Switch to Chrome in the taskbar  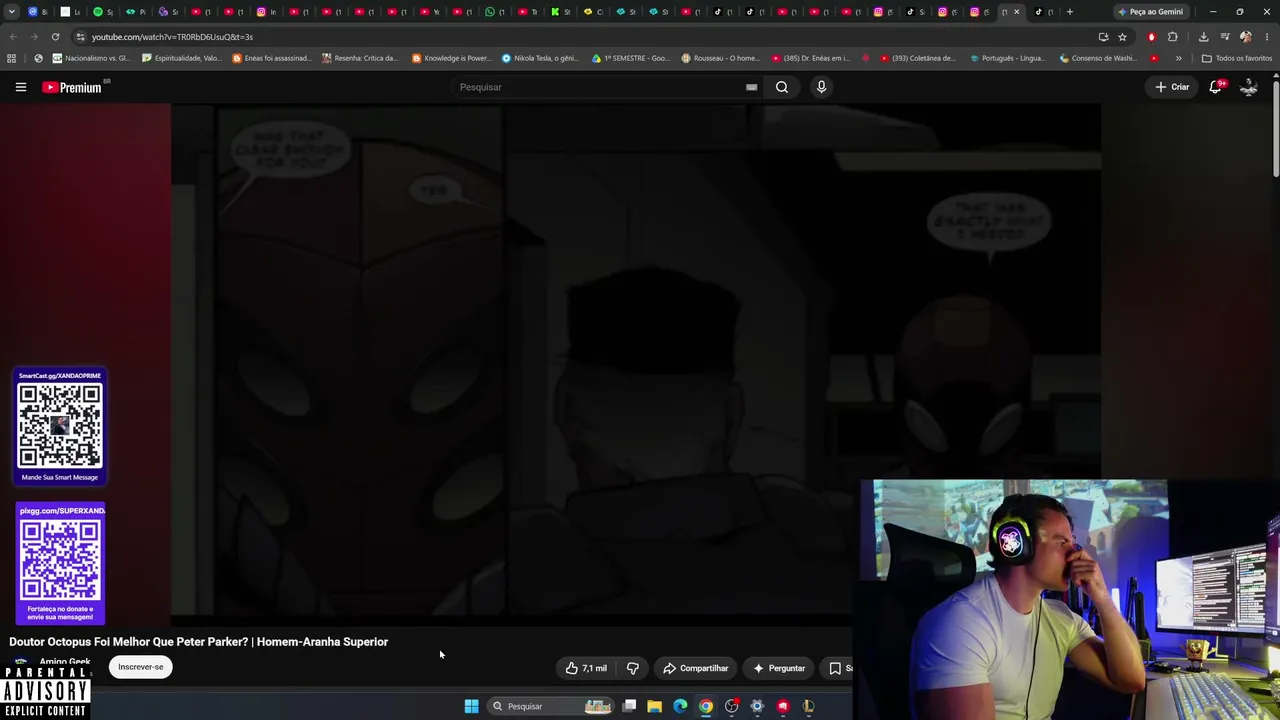706,706
